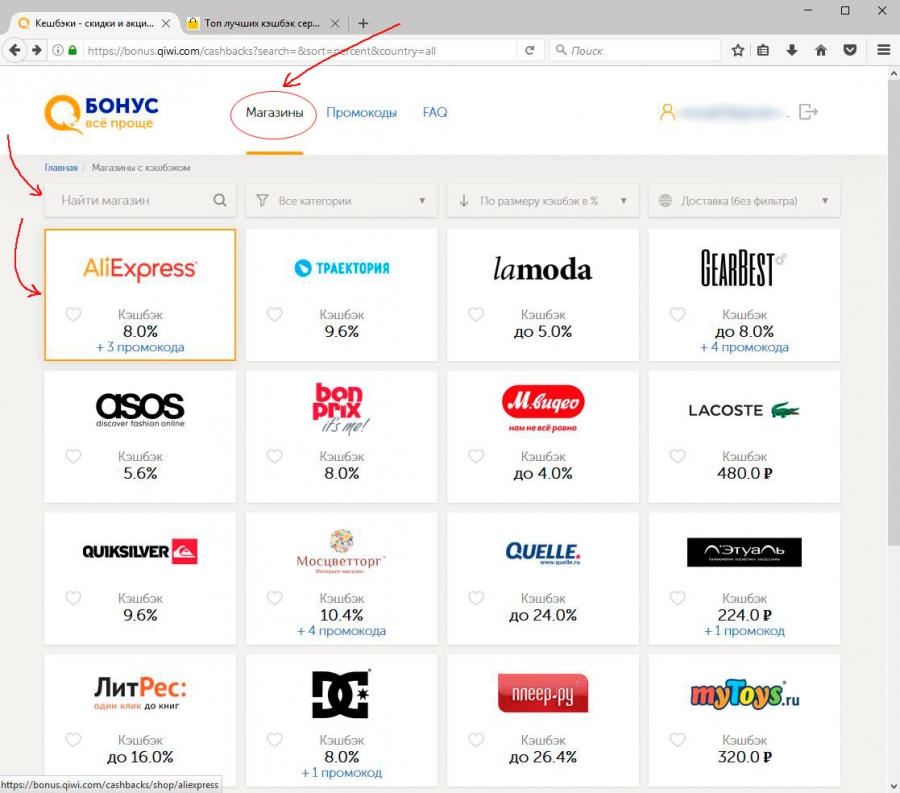Screen dimensions: 900x793
Task: Open the browser hamburger menu
Action: (x=884, y=50)
